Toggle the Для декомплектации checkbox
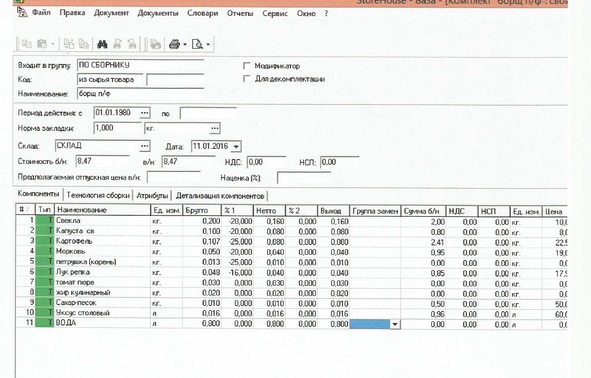This screenshot has width=591, height=378. point(247,79)
